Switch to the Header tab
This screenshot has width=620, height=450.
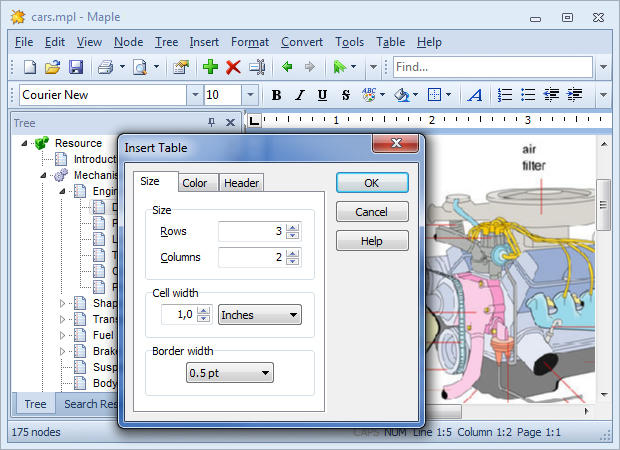pos(242,183)
